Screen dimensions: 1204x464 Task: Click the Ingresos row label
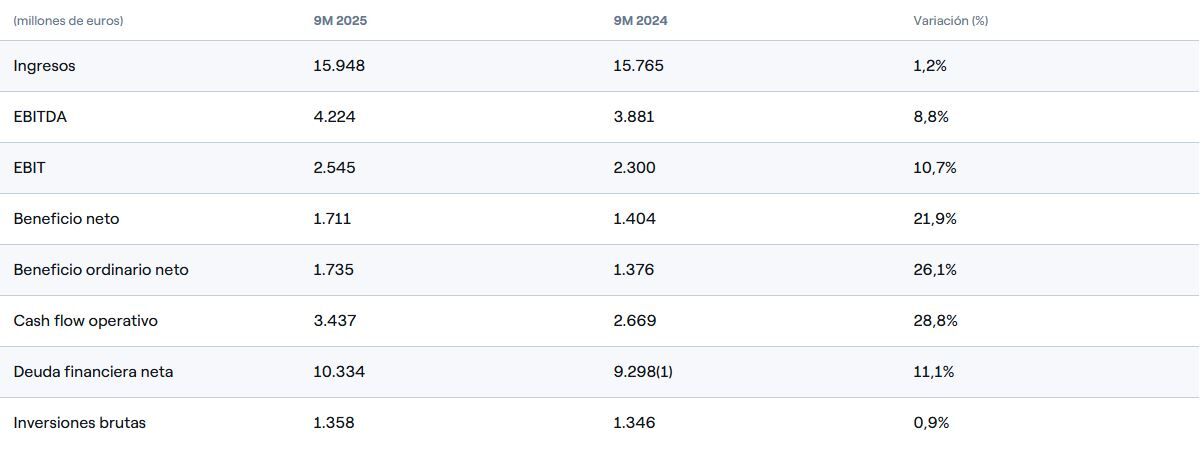pyautogui.click(x=44, y=66)
